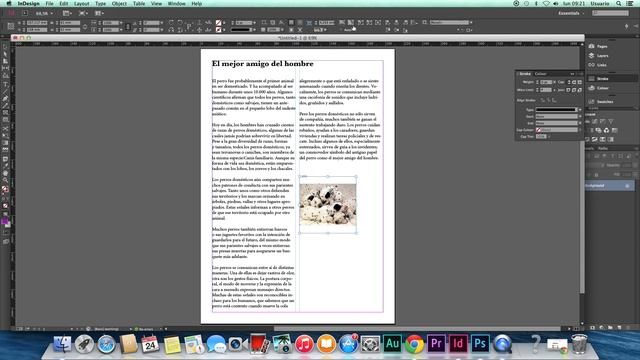The height and width of the screenshot is (360, 640).
Task: Select the Eyedropper tool
Action: pyautogui.click(x=5, y=166)
